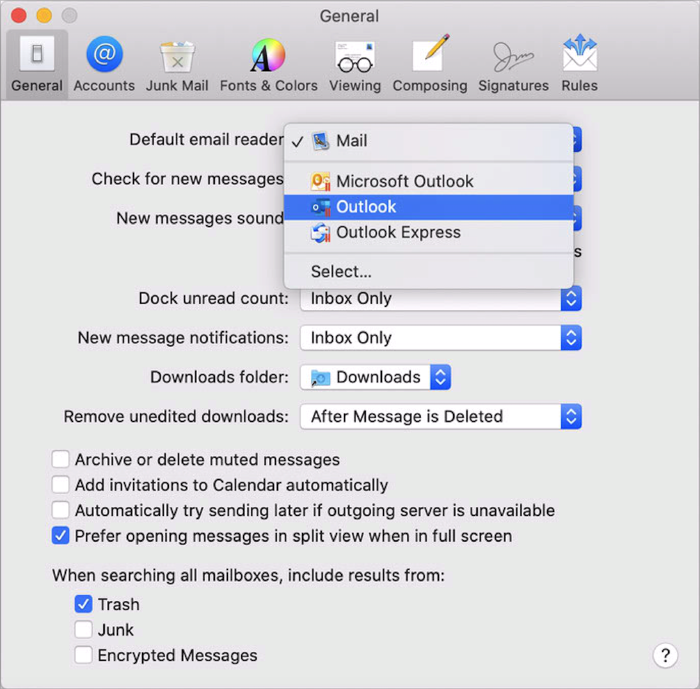Choose the Select... option in the menu
This screenshot has height=689, width=700.
pyautogui.click(x=341, y=271)
